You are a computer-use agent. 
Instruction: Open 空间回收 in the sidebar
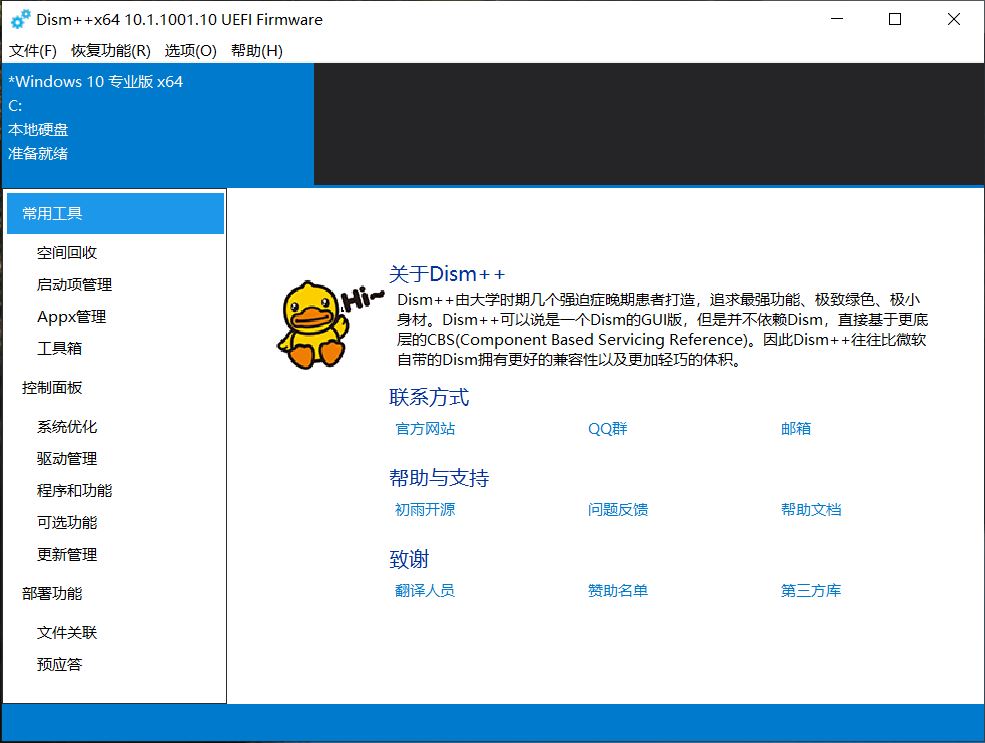[67, 252]
